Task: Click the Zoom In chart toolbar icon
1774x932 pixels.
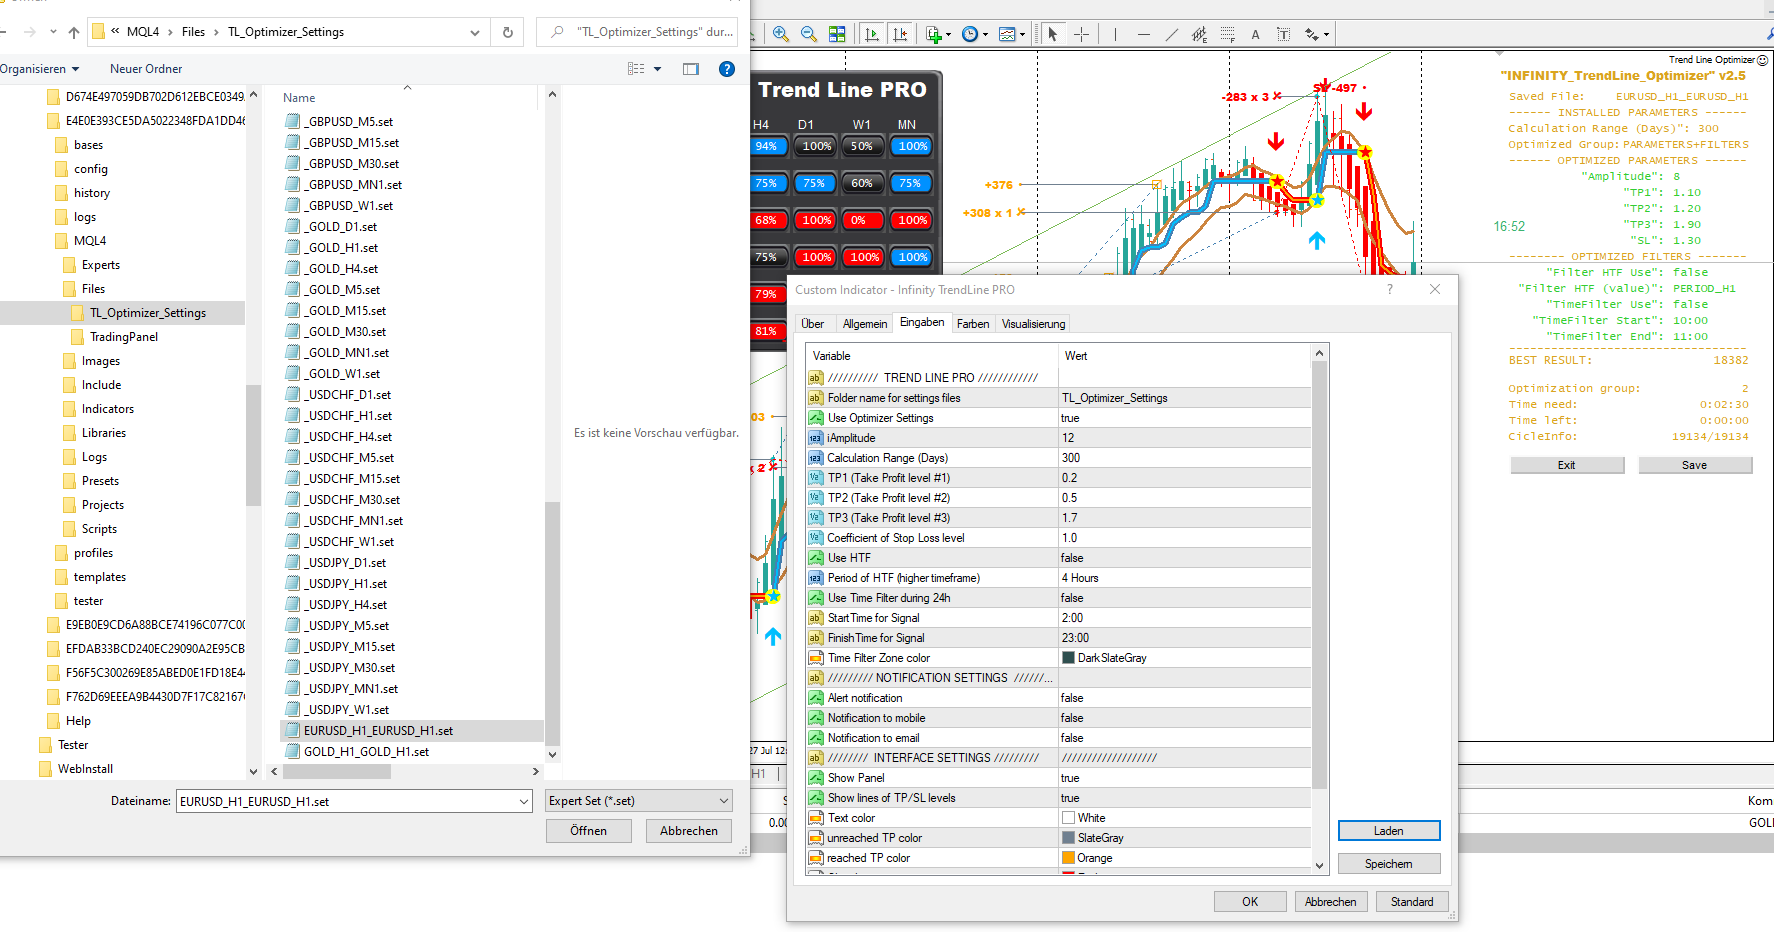Action: click(x=781, y=34)
